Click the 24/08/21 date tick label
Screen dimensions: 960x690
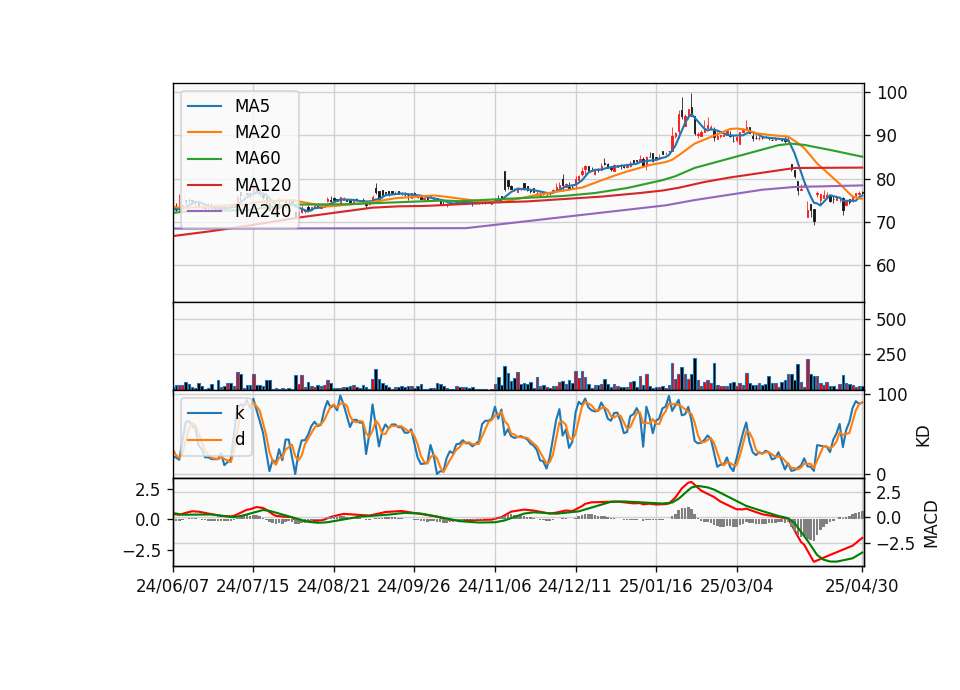[334, 586]
